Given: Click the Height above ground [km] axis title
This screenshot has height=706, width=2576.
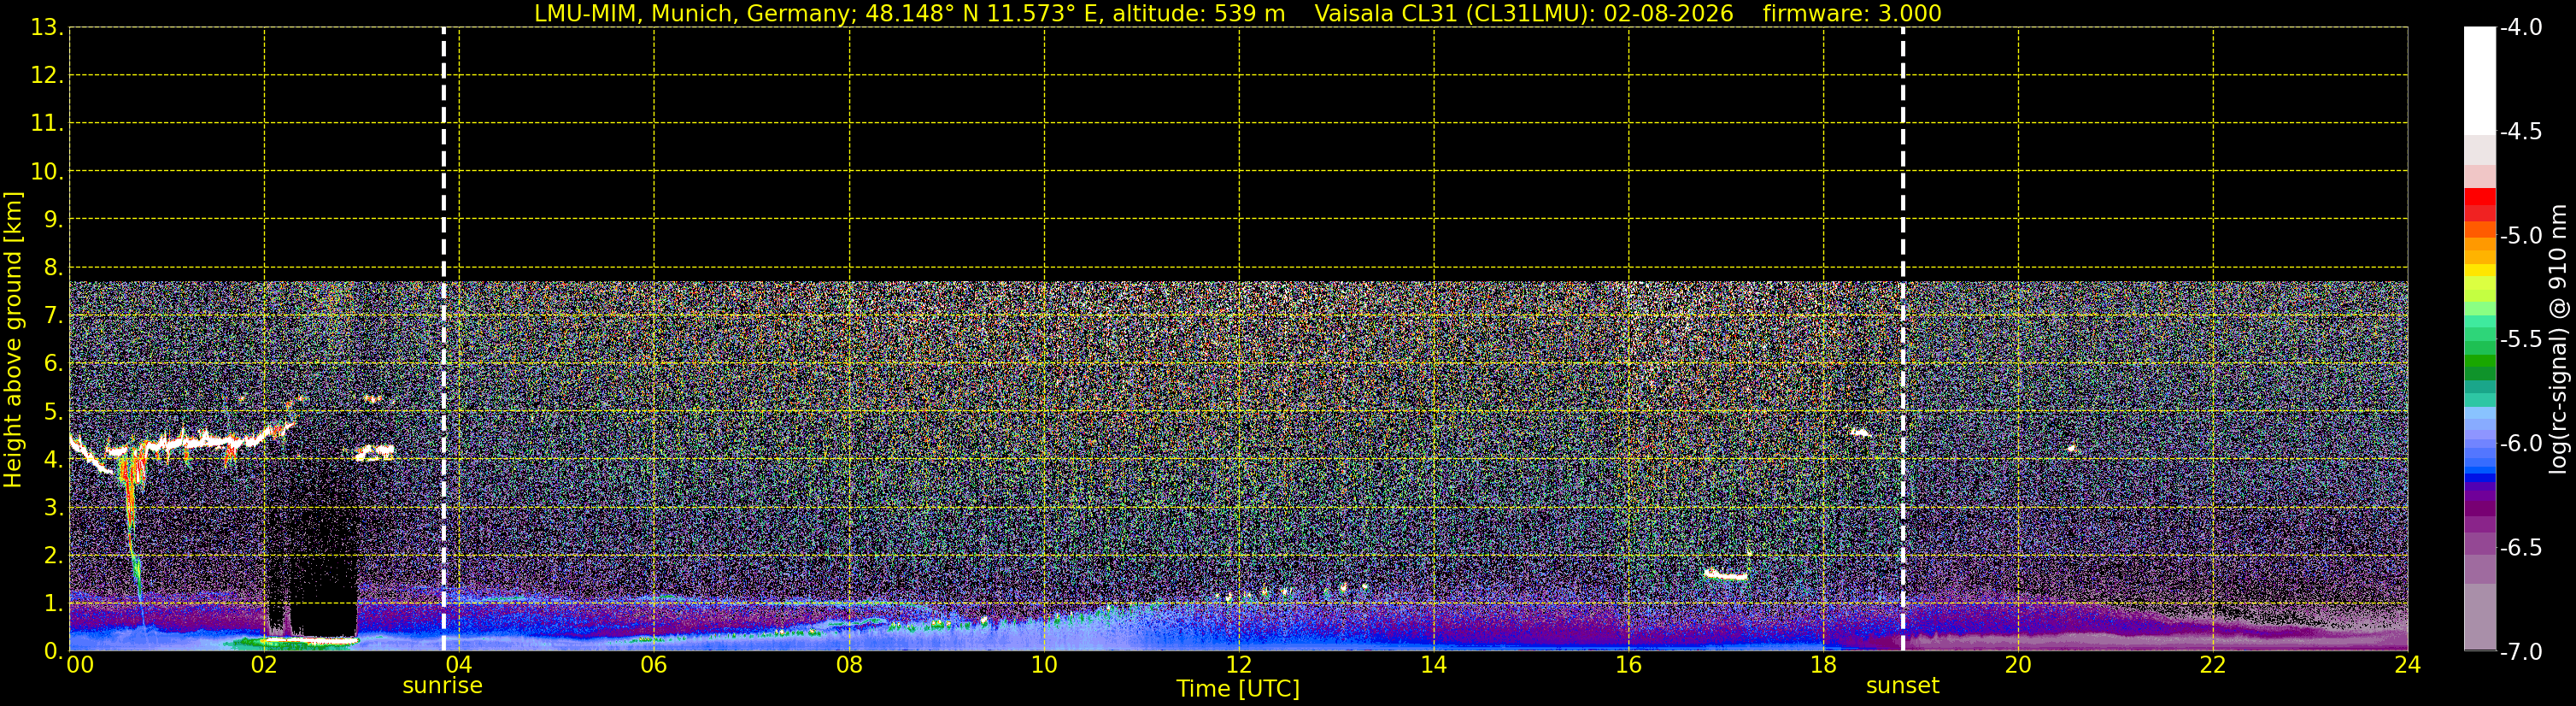Looking at the screenshot, I should tap(13, 339).
